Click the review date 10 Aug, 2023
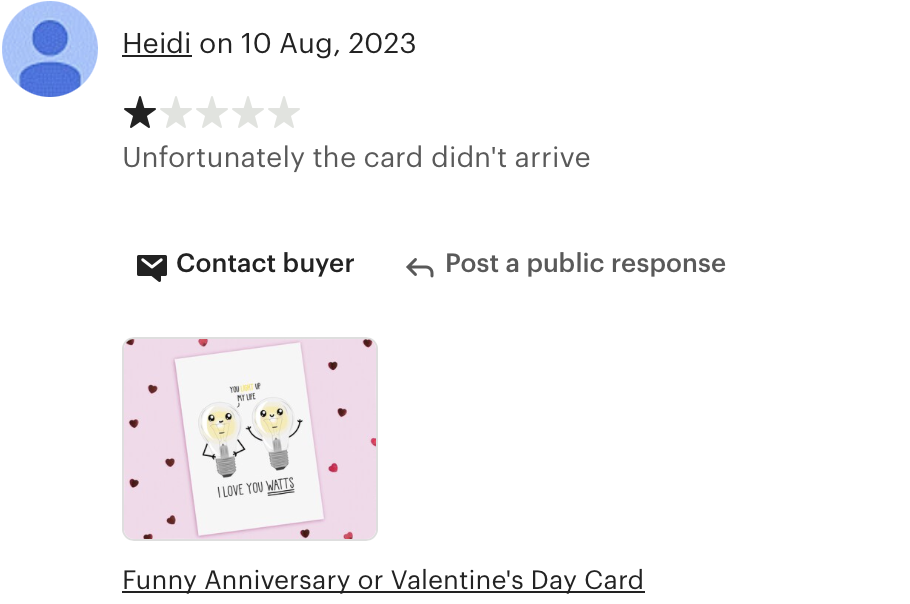The image size is (910, 604). 328,44
